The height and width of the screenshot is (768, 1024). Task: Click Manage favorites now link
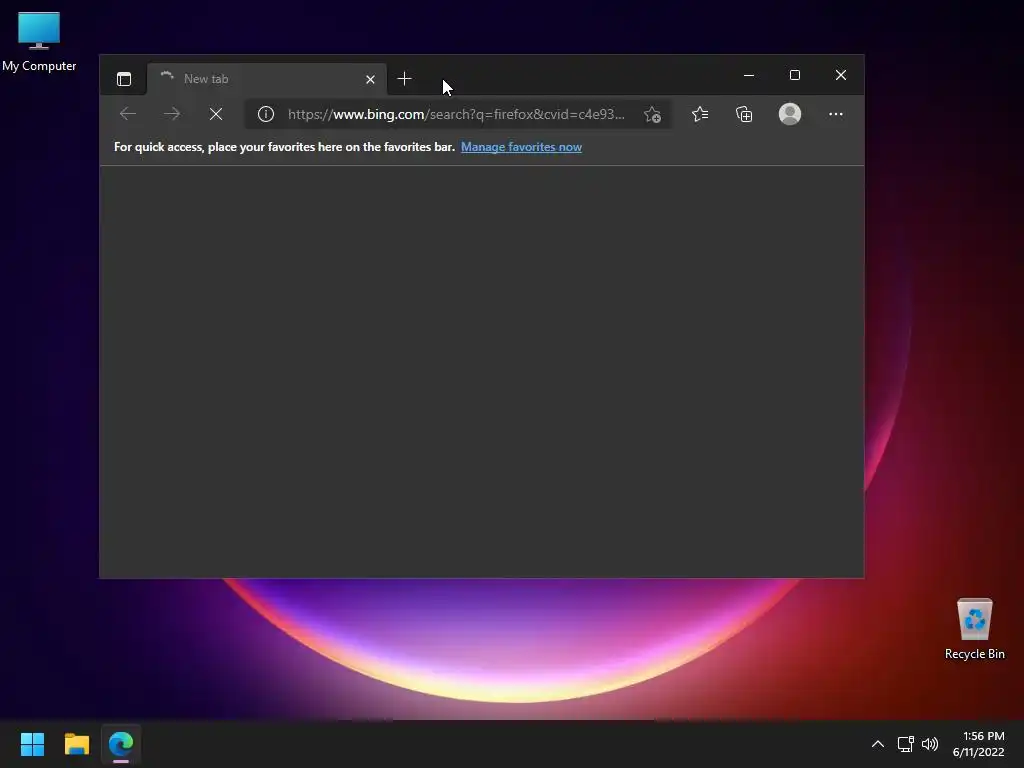pos(521,147)
